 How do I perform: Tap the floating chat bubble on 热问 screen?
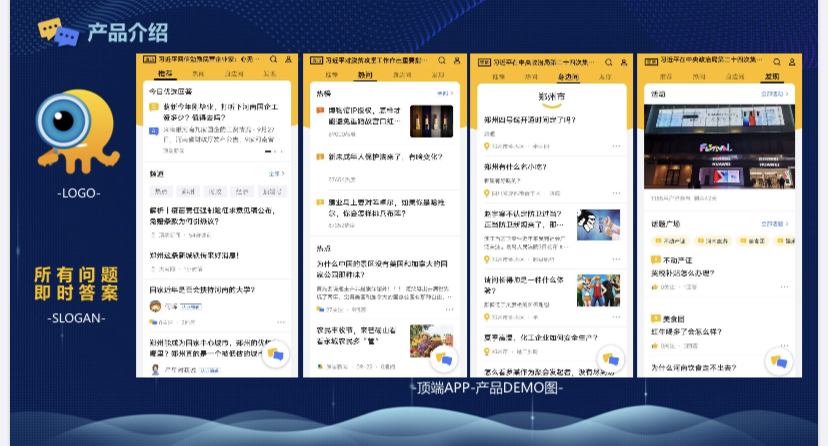[x=444, y=359]
